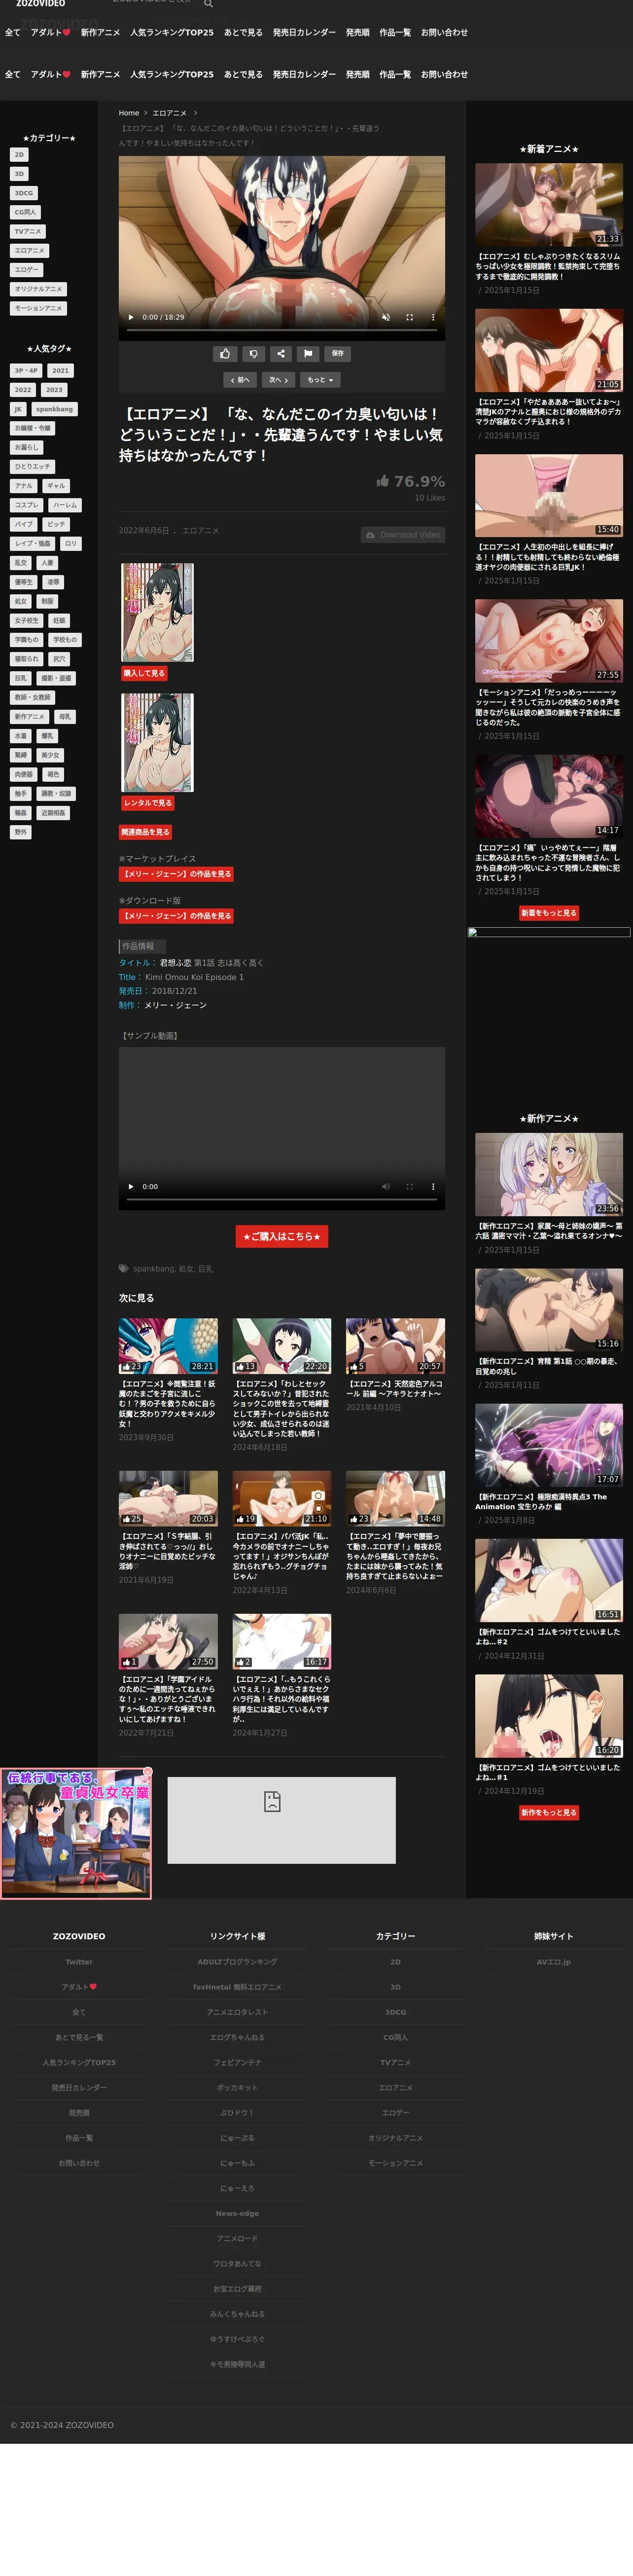The height and width of the screenshot is (2576, 633).
Task: Click the ご購入はこちら purchase button
Action: 282,1236
